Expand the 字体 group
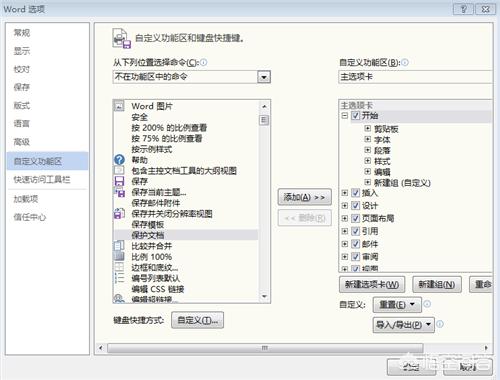 click(x=367, y=139)
